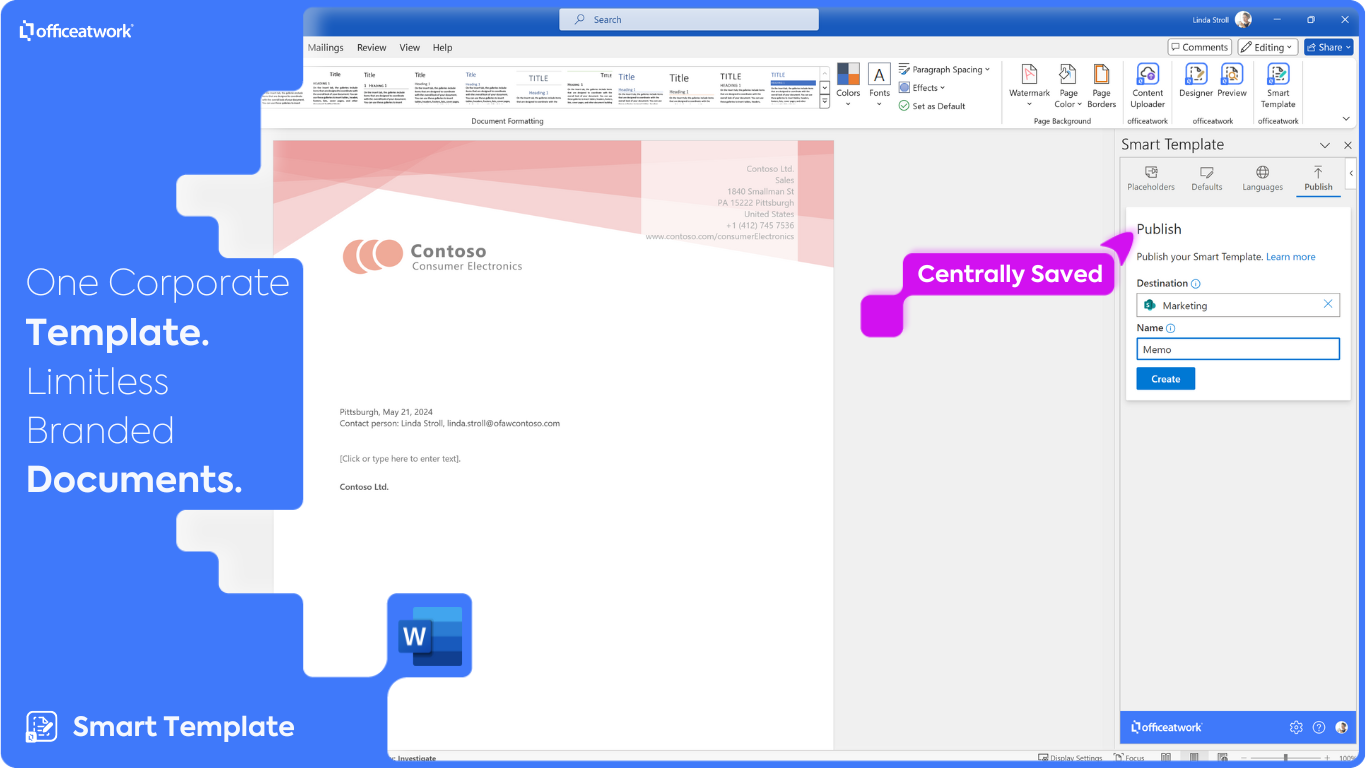1366x768 pixels.
Task: Click the Share button
Action: [x=1328, y=47]
